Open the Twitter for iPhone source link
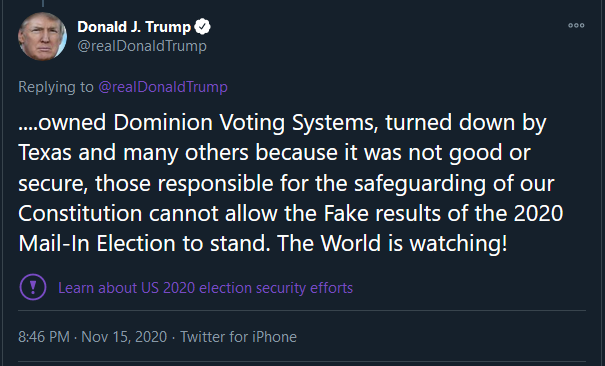 pyautogui.click(x=238, y=337)
